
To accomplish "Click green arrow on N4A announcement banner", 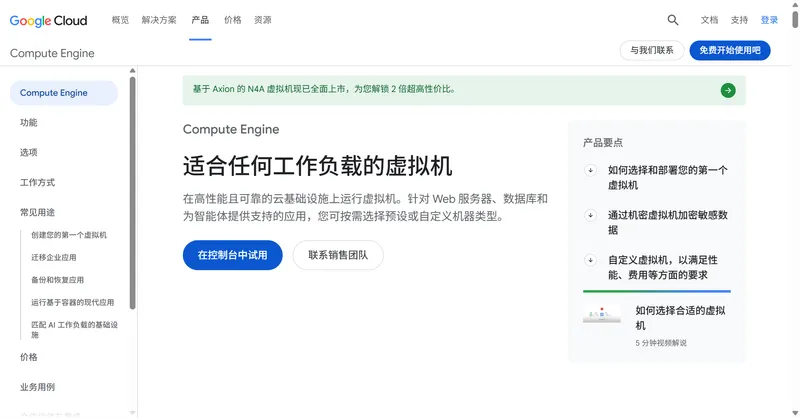I will coord(728,90).
